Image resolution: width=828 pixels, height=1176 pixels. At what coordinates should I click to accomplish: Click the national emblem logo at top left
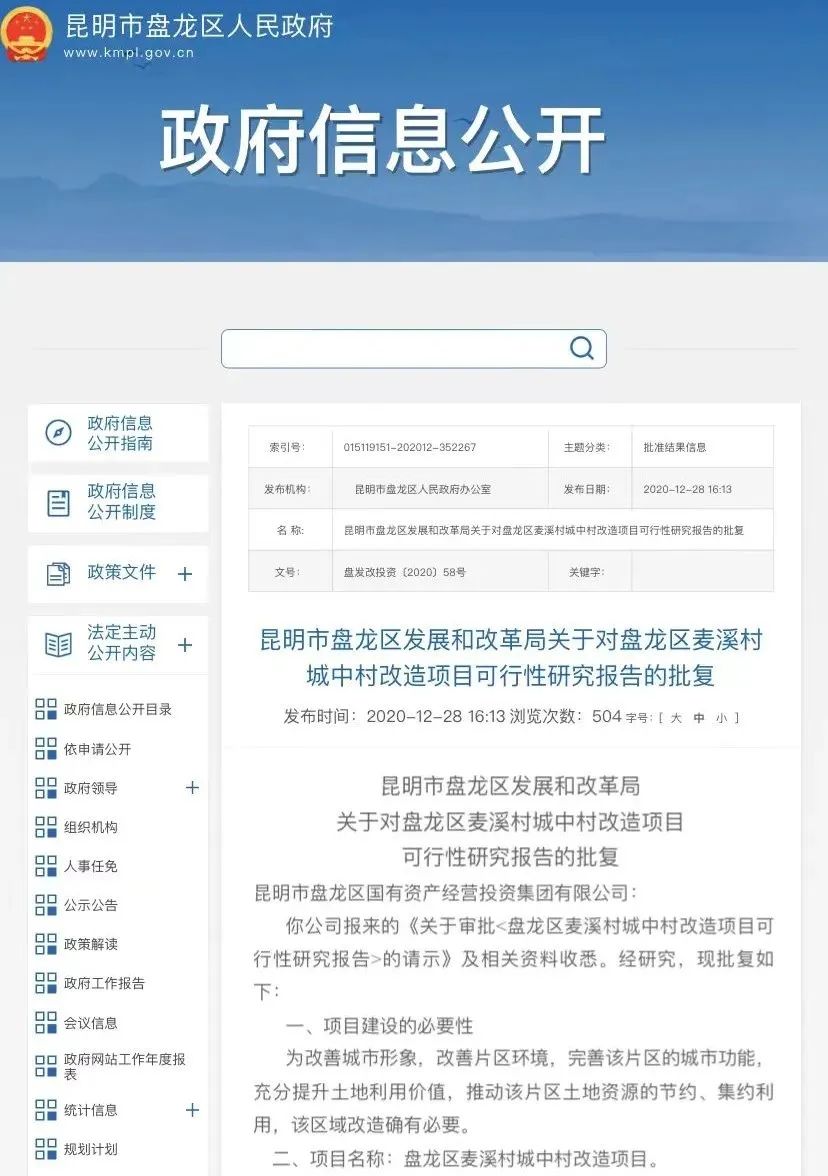click(28, 33)
